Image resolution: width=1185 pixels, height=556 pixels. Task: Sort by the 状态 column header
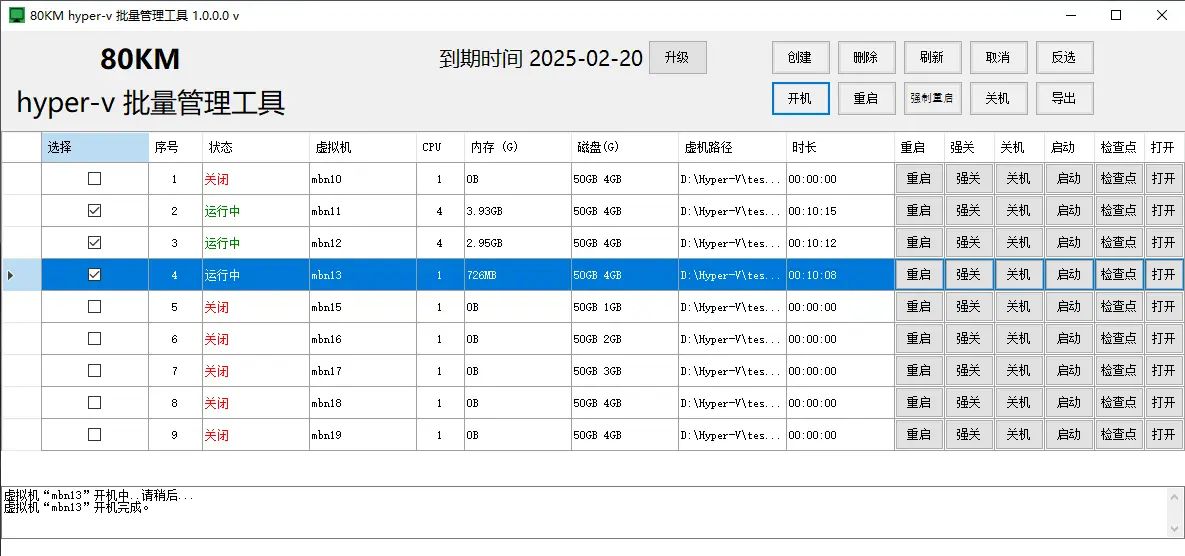255,147
